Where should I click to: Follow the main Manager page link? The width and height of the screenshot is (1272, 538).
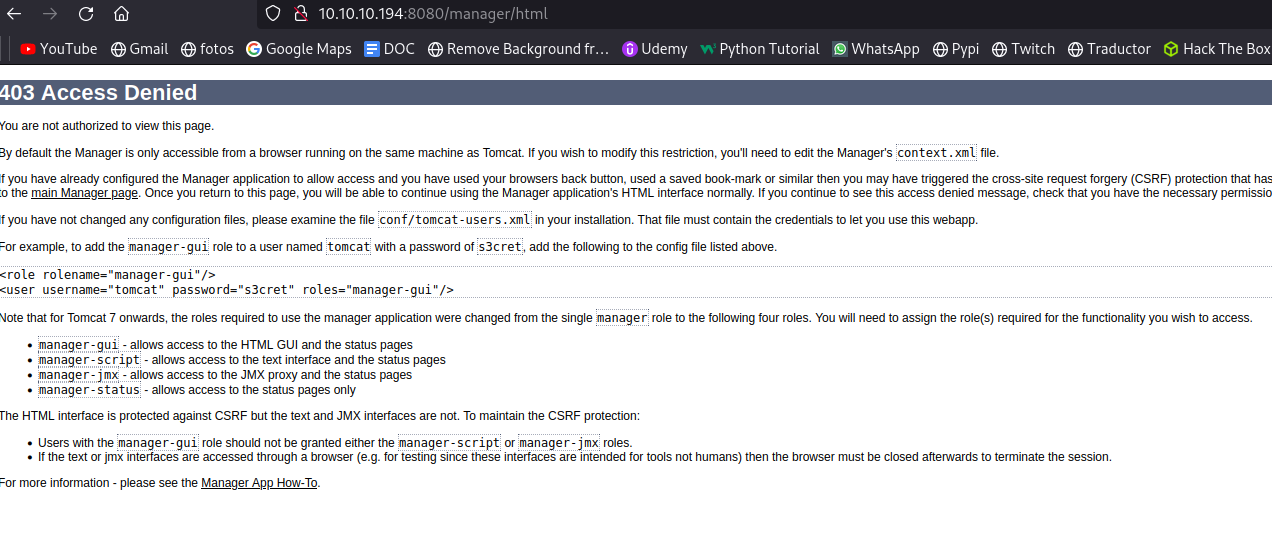coord(84,193)
